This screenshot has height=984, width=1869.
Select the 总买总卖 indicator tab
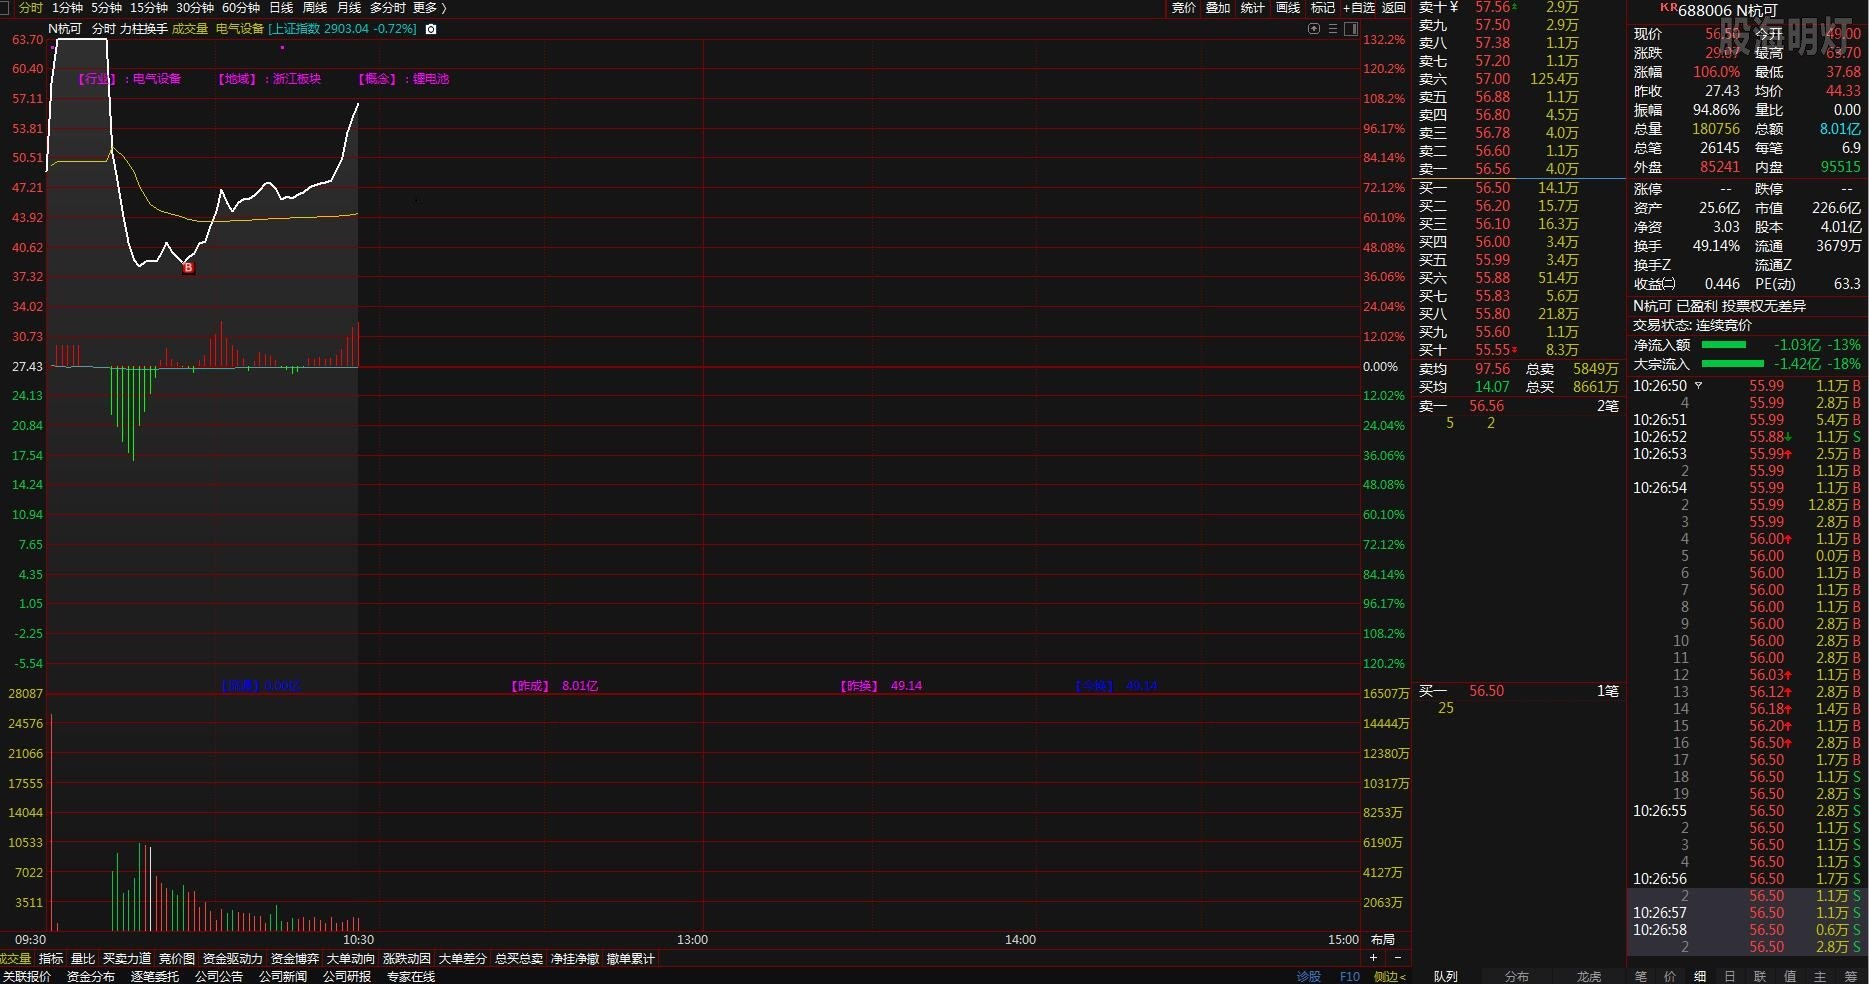click(x=519, y=958)
